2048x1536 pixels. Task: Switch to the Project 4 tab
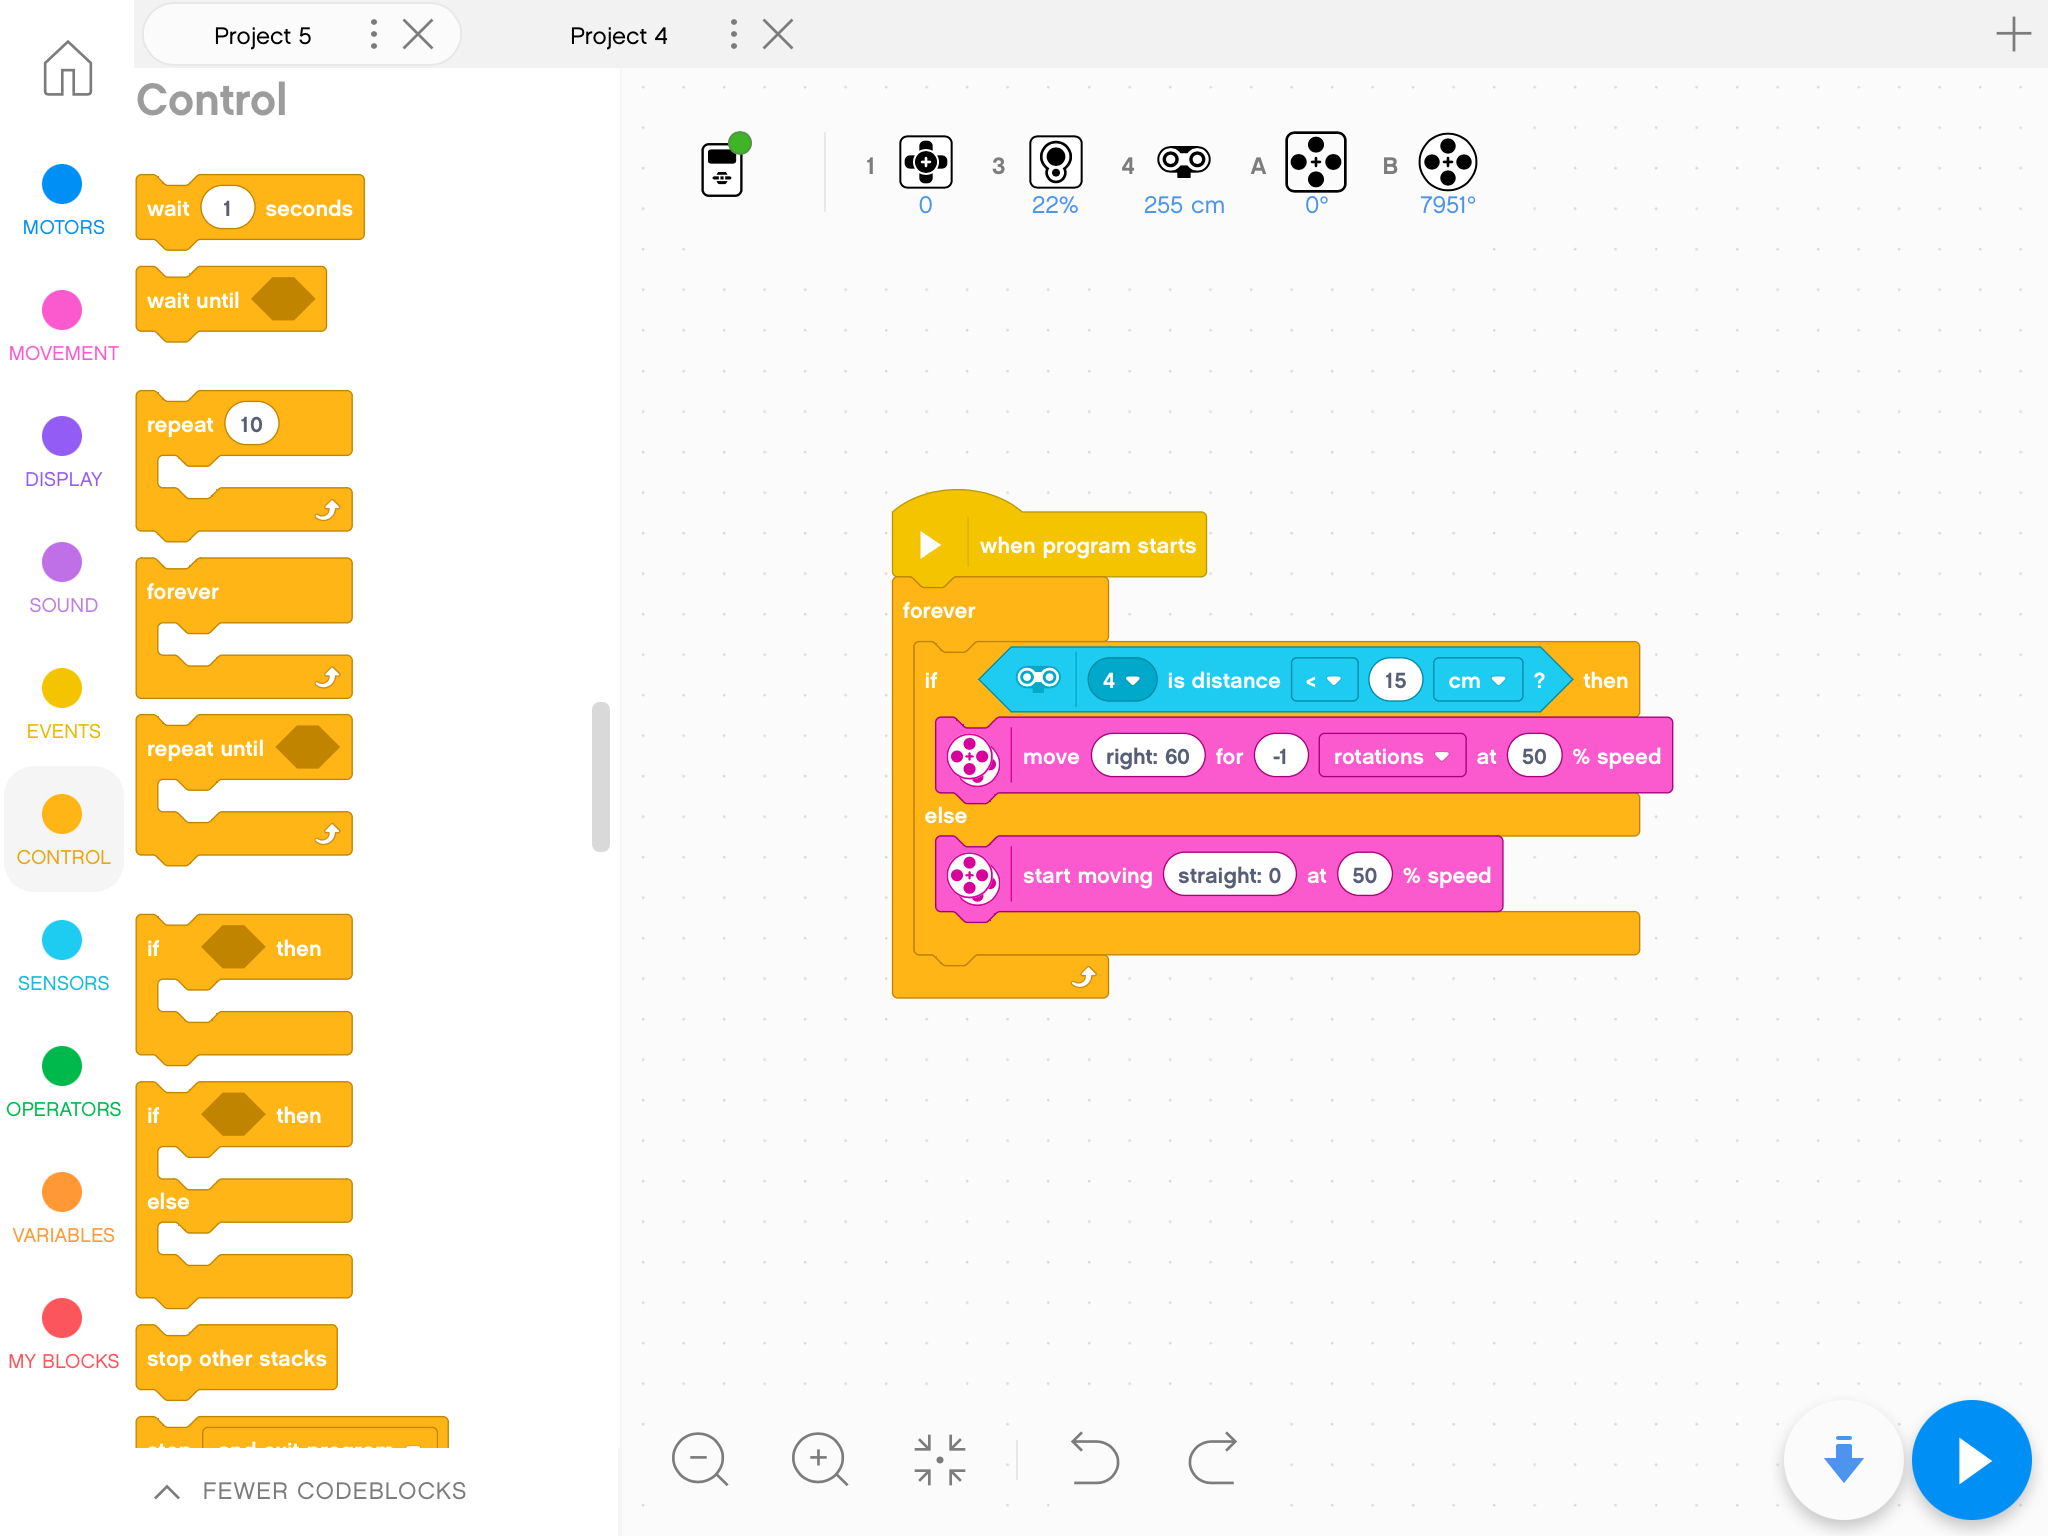(x=618, y=36)
